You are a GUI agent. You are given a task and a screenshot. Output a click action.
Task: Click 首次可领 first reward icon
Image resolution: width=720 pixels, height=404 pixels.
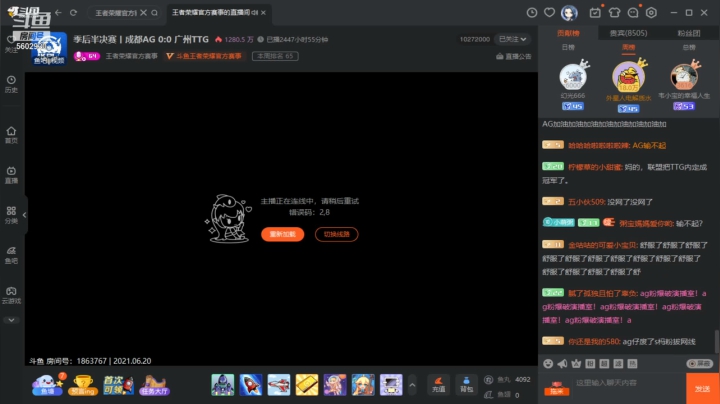[118, 385]
